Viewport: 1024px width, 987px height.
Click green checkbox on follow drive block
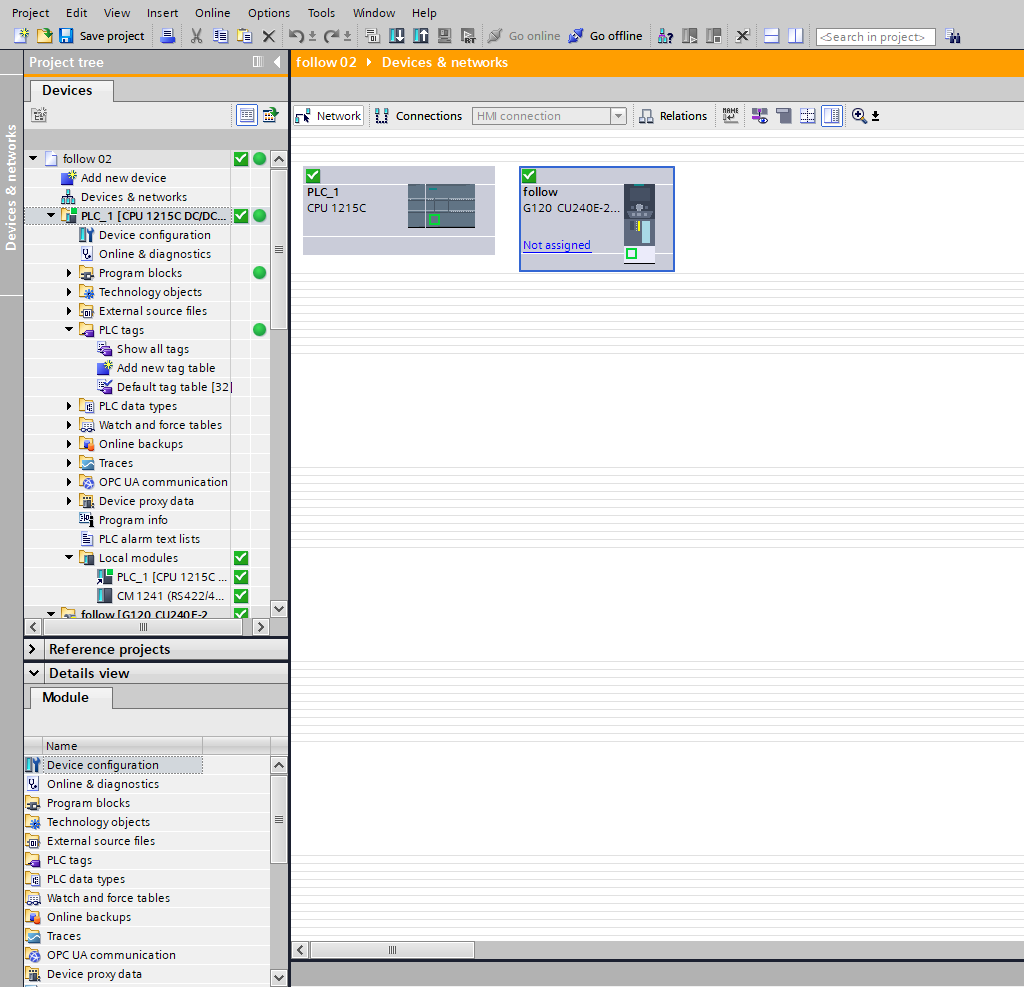[x=529, y=176]
